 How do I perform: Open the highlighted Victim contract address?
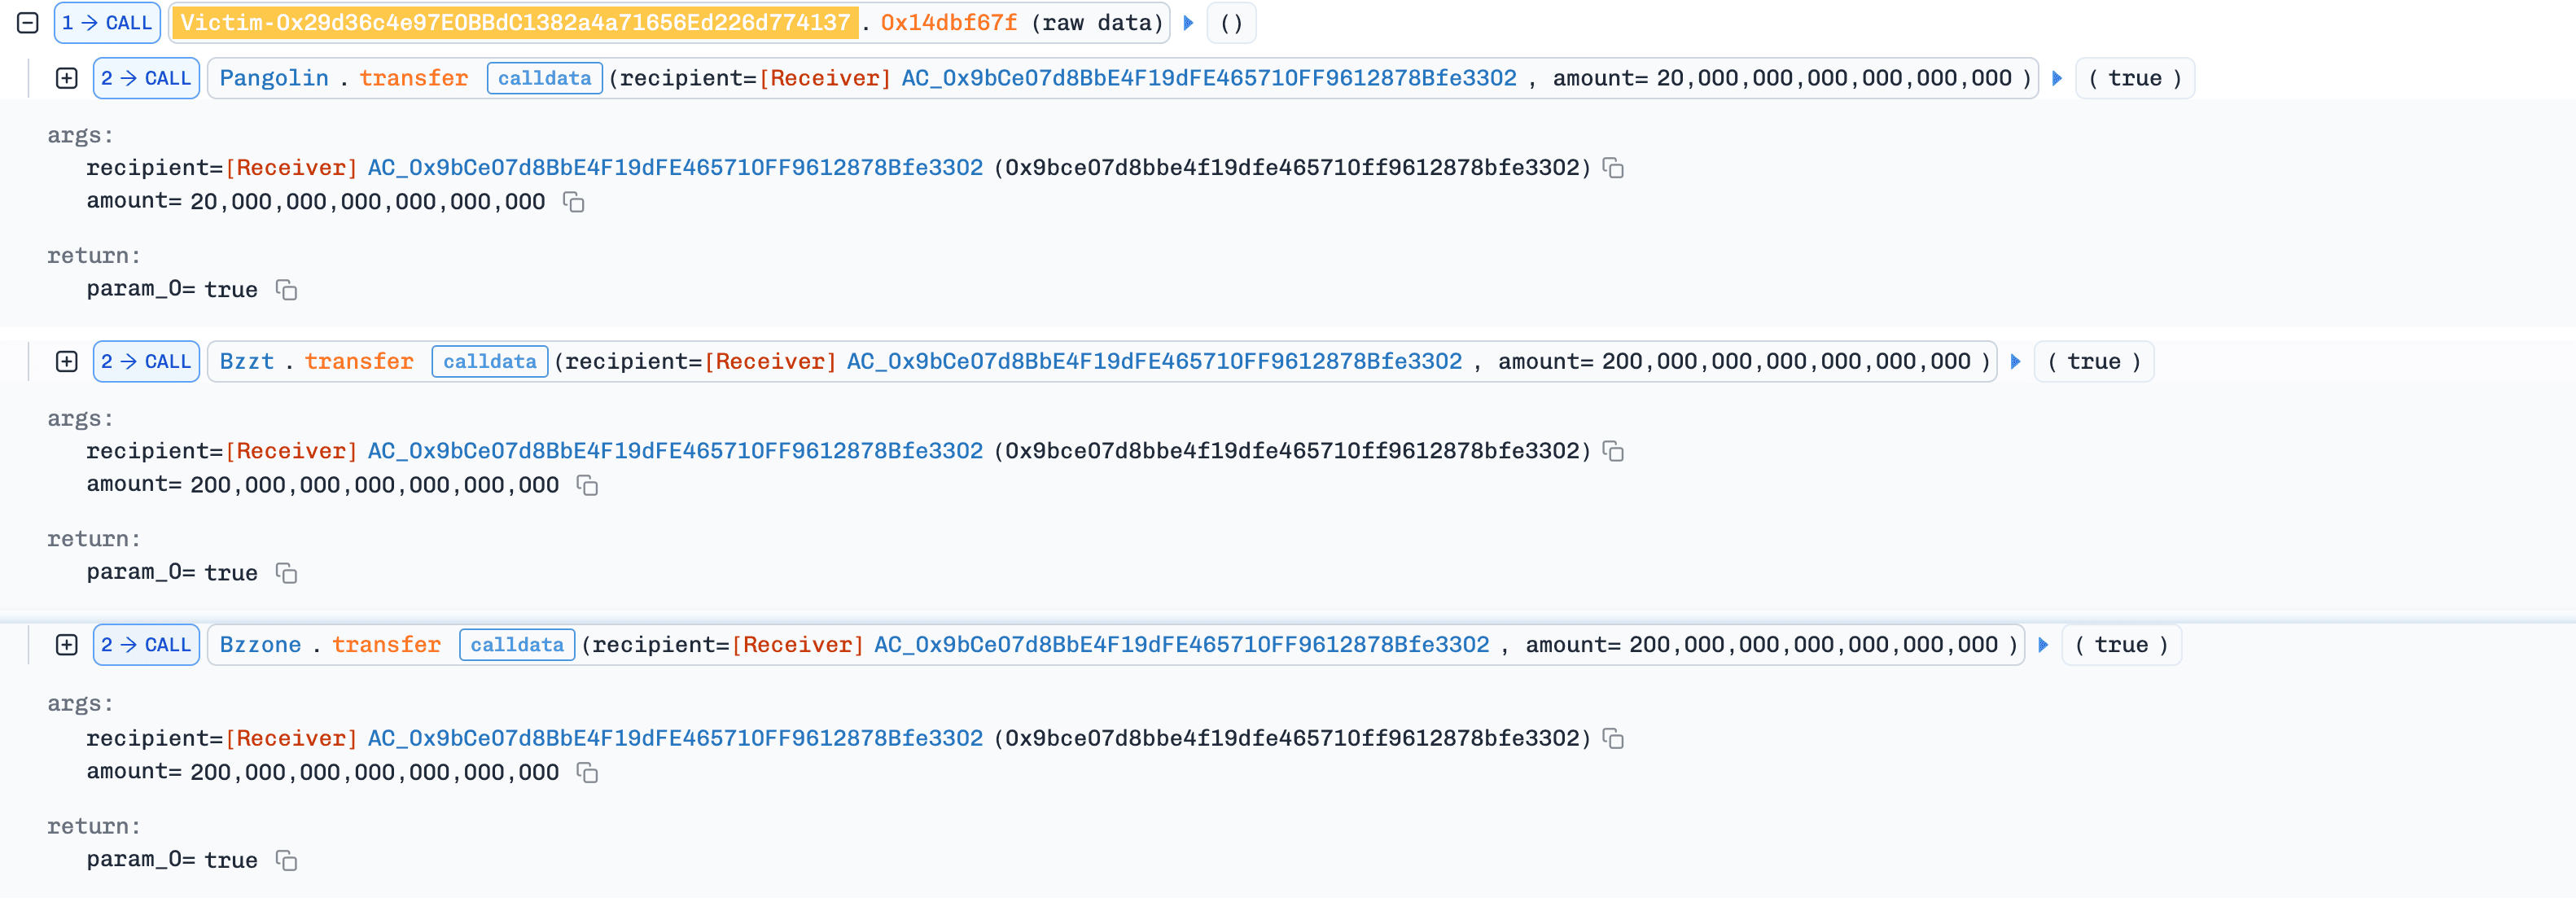click(x=514, y=22)
